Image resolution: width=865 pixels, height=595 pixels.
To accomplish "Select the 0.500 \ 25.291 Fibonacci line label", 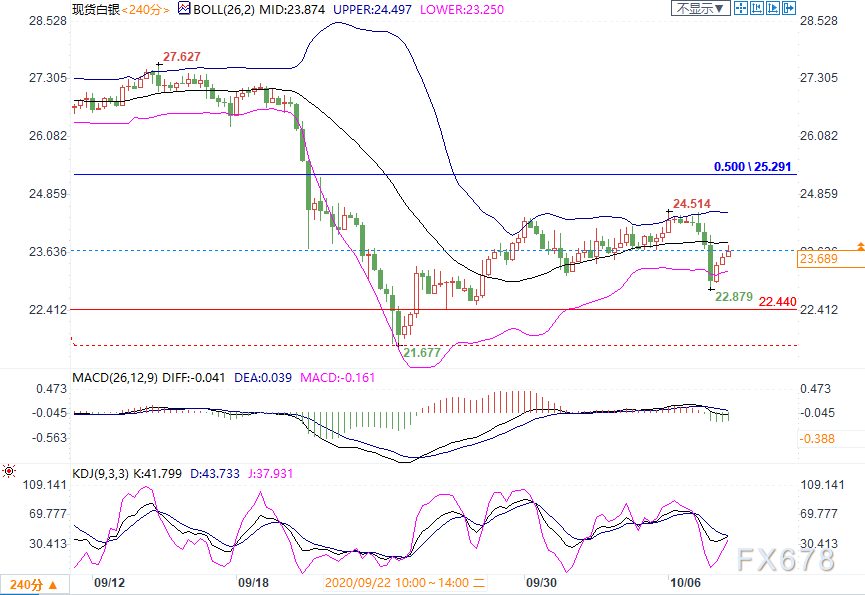I will [x=752, y=167].
